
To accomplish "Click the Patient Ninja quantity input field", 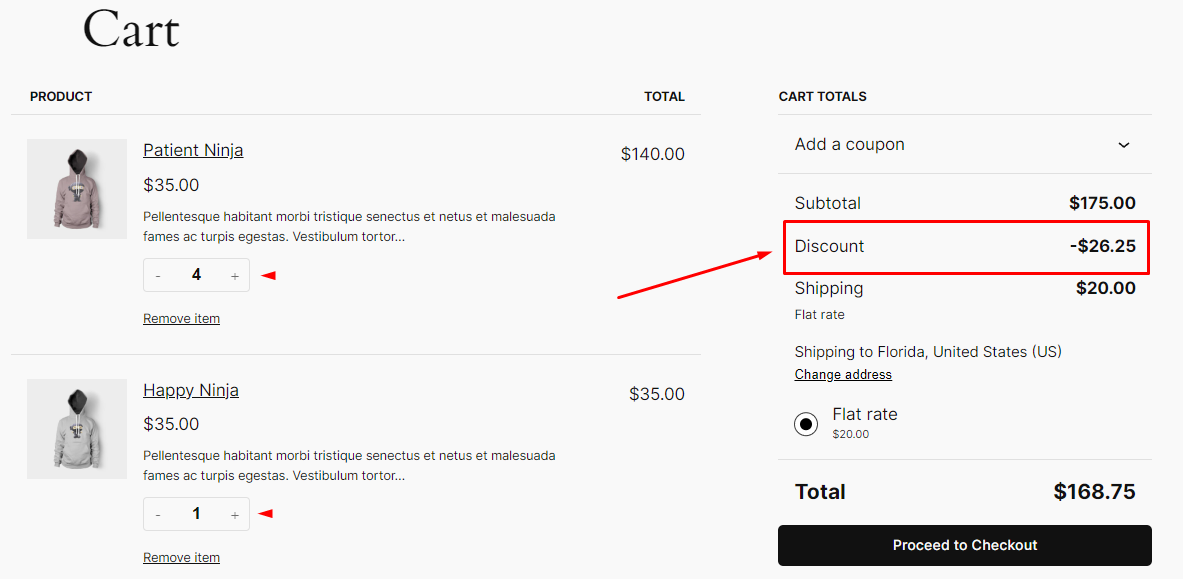I will [x=196, y=274].
